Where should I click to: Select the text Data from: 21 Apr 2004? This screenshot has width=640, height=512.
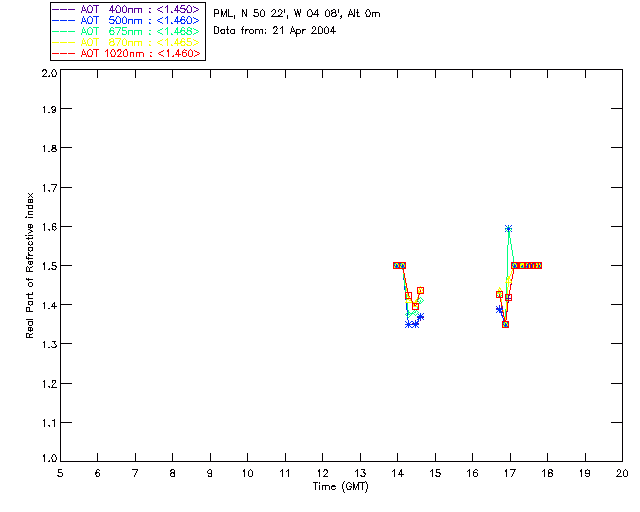point(274,31)
